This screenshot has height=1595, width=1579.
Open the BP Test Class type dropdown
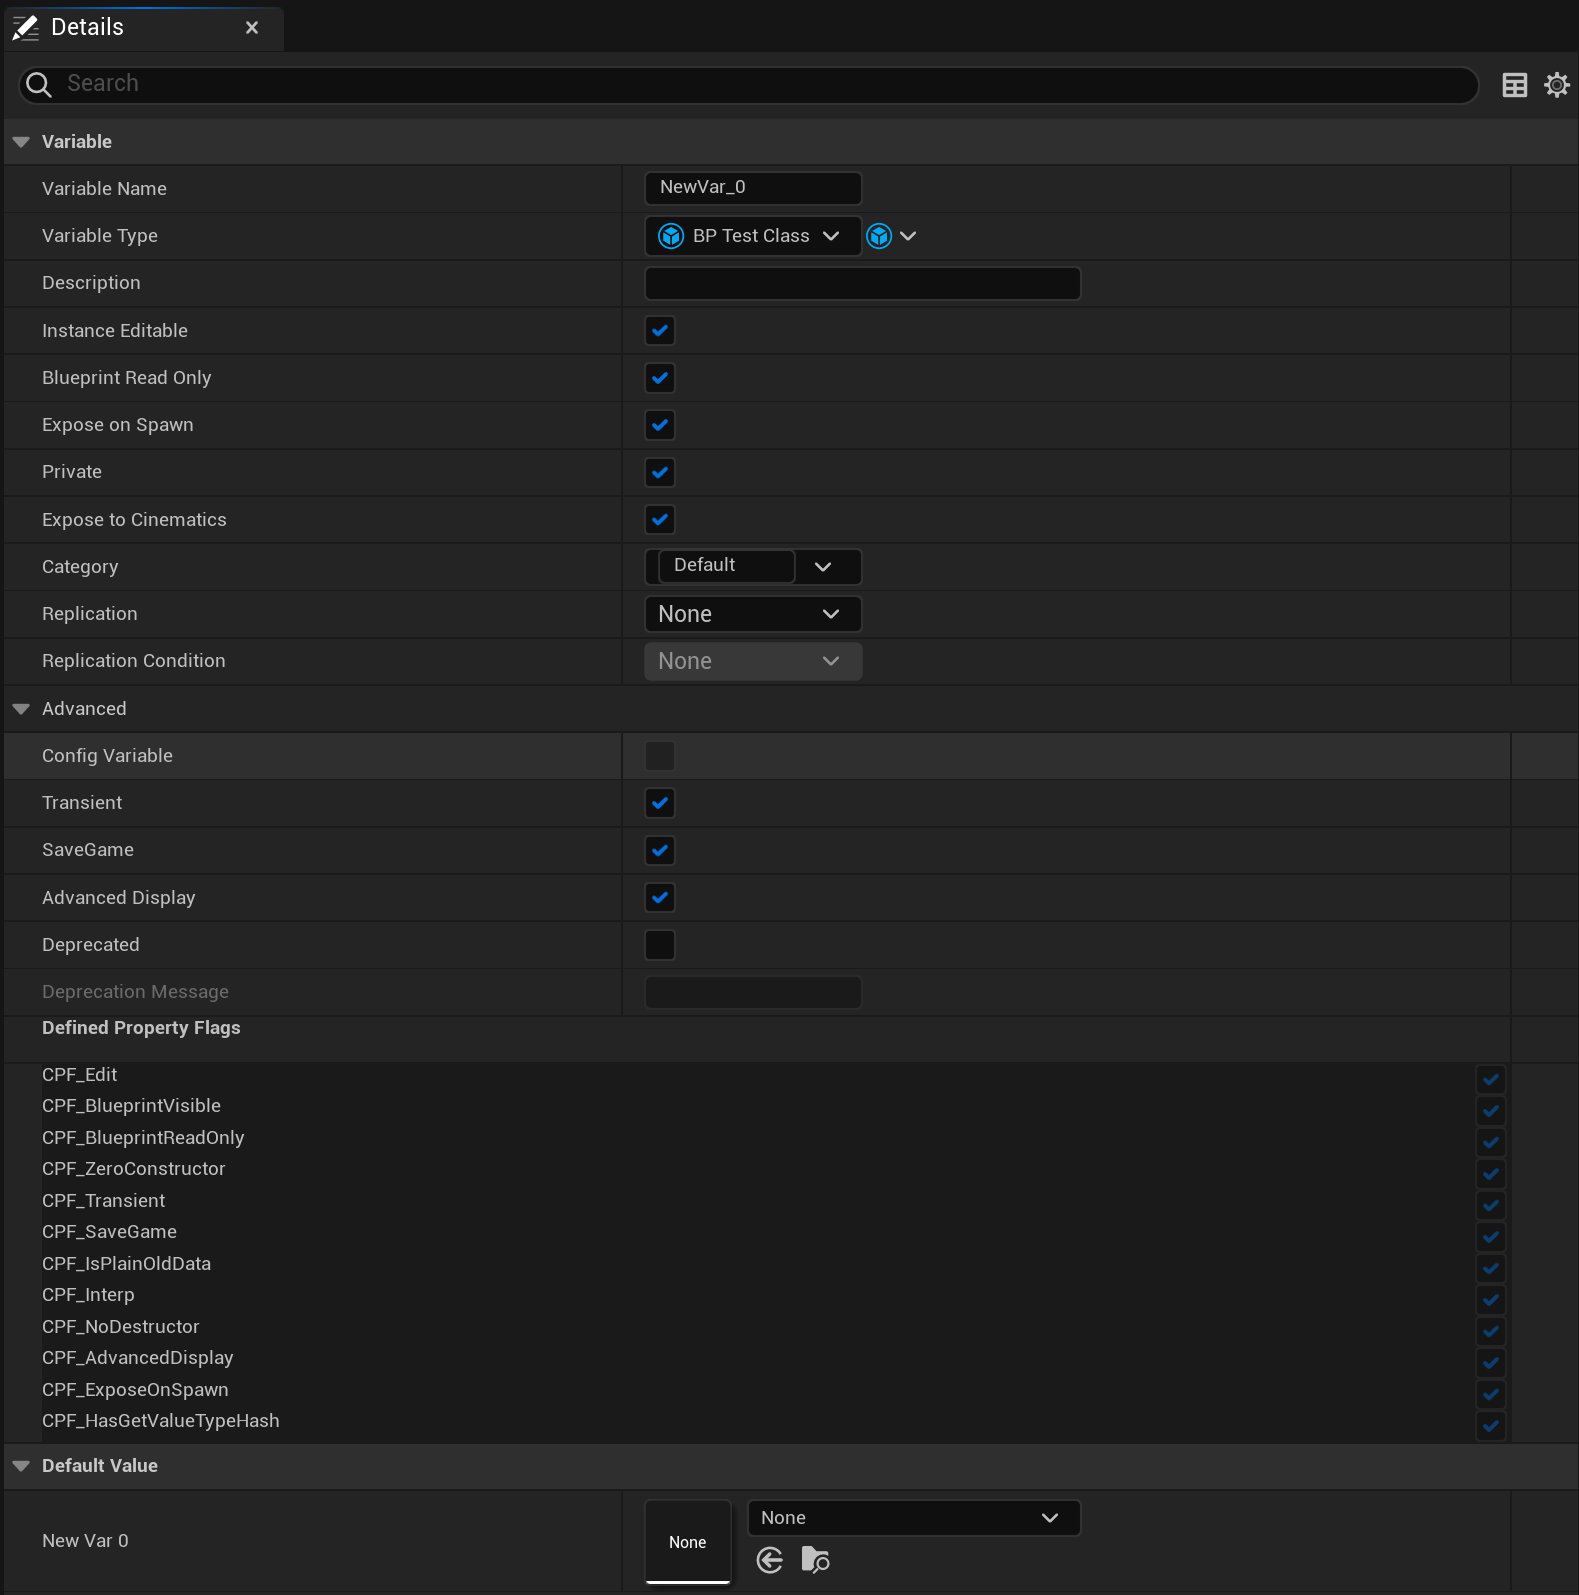coord(752,236)
